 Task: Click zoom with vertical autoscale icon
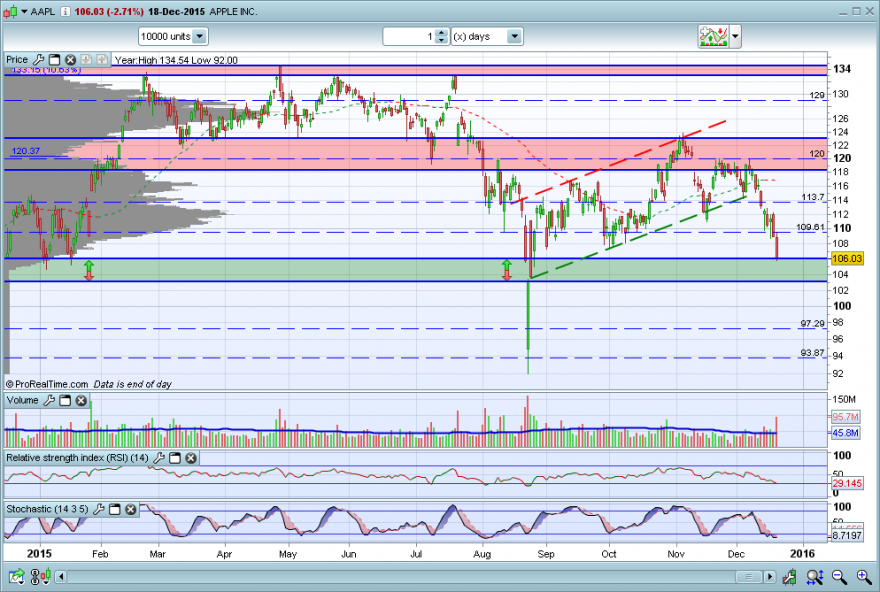click(x=814, y=576)
